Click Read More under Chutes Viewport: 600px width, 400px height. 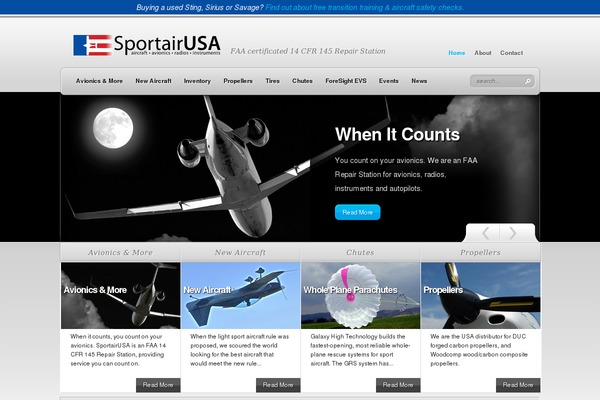(398, 385)
